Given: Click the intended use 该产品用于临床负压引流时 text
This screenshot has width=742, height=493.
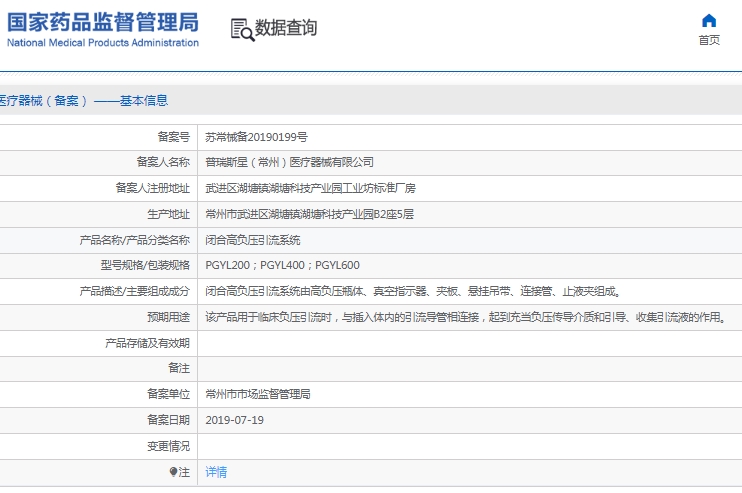Looking at the screenshot, I should click(x=466, y=317).
